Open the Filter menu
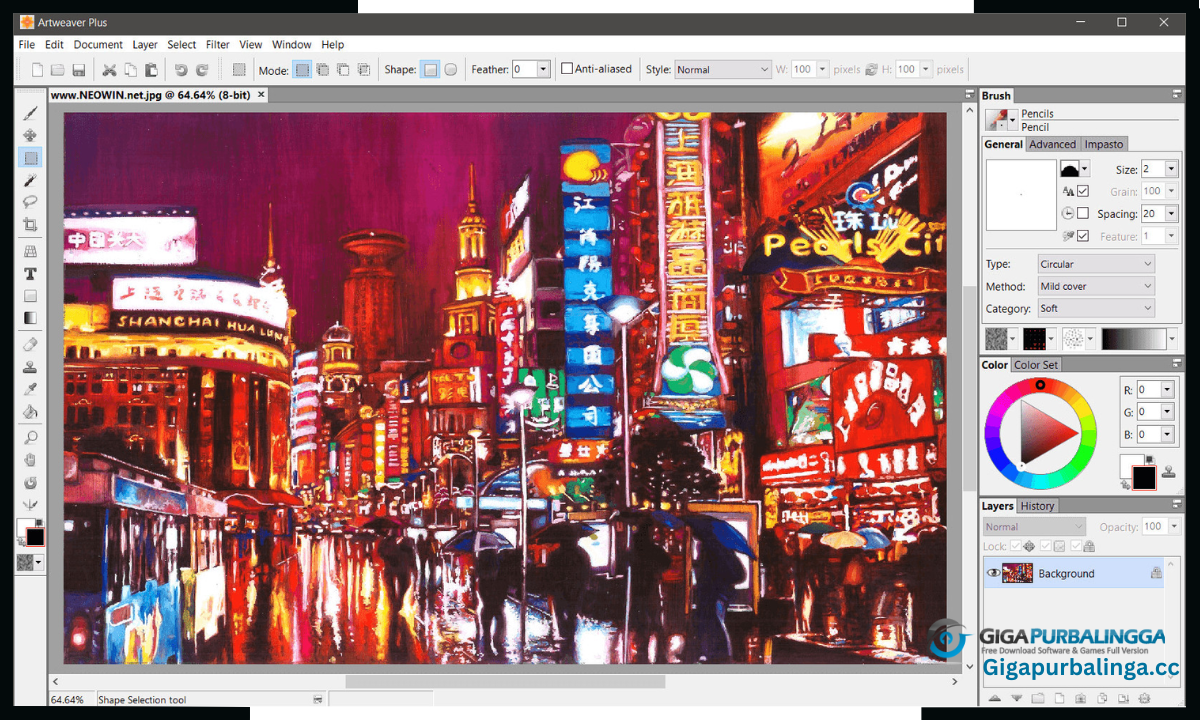This screenshot has height=720, width=1200. [x=217, y=45]
